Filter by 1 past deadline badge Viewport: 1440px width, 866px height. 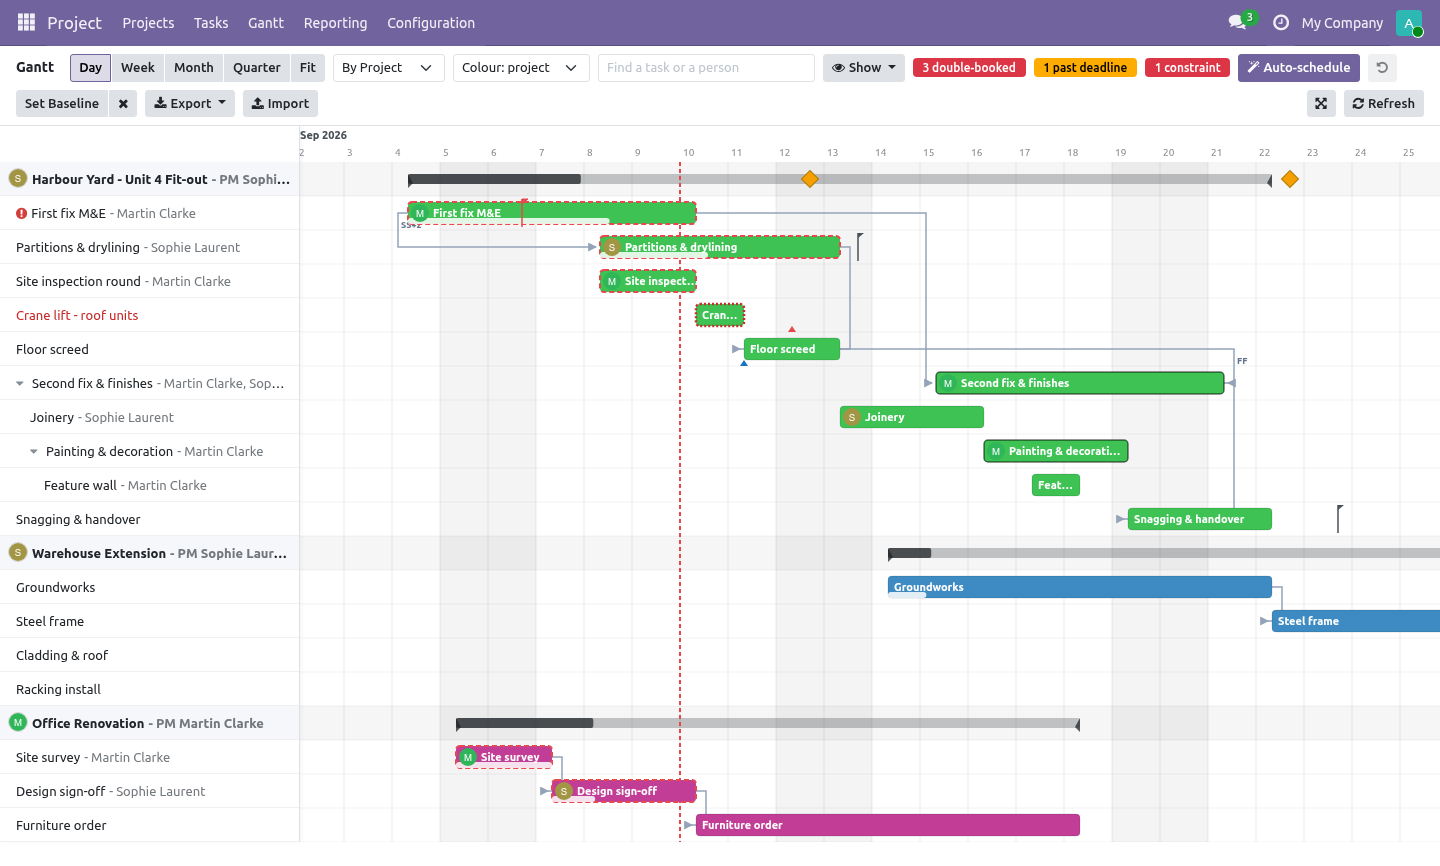tap(1085, 68)
